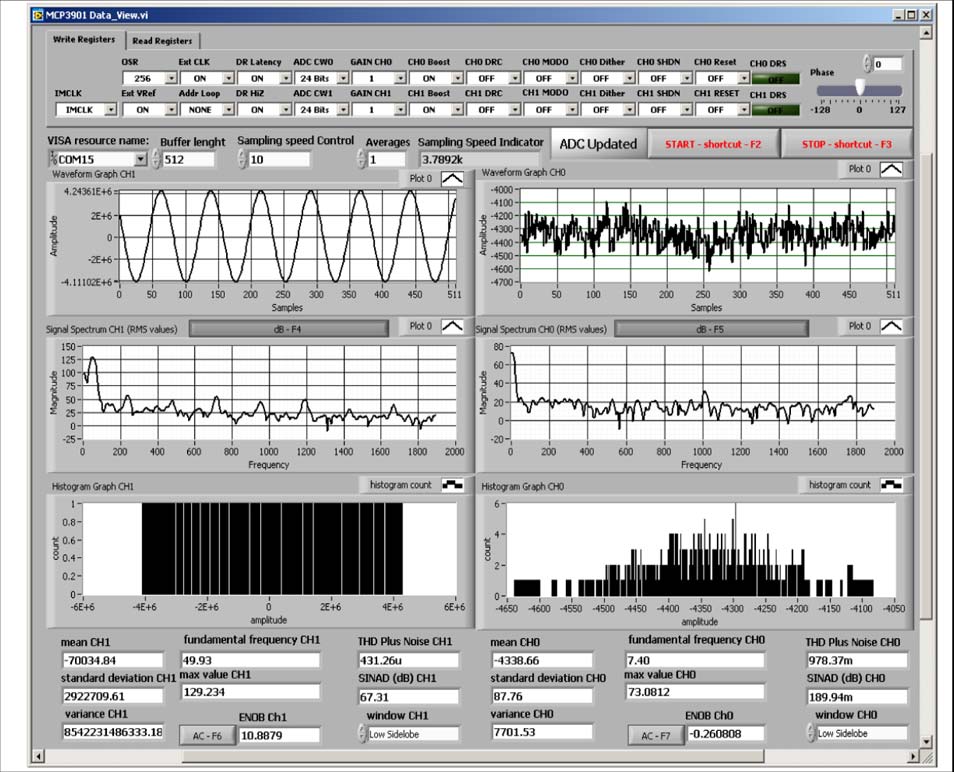Click the Buffer length input field
This screenshot has height=772, width=954.
[189, 159]
